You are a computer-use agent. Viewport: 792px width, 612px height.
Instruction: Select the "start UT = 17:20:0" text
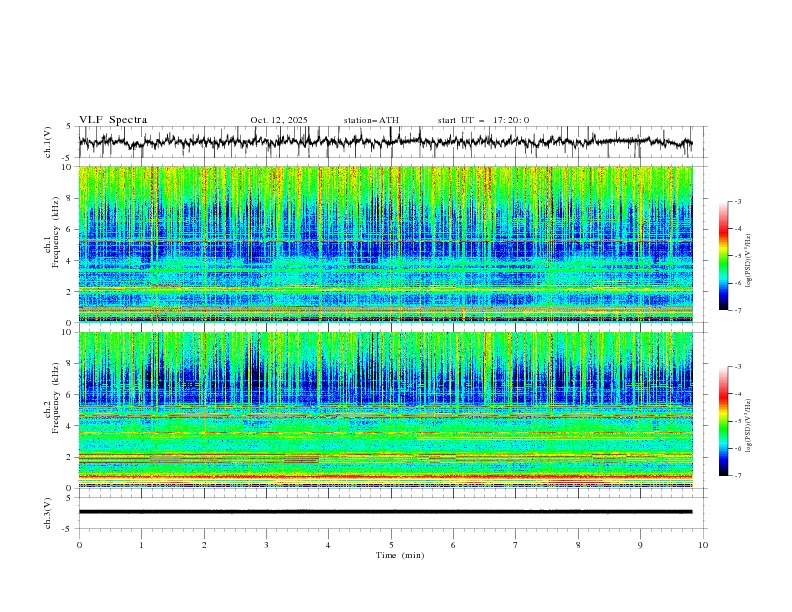[x=483, y=120]
